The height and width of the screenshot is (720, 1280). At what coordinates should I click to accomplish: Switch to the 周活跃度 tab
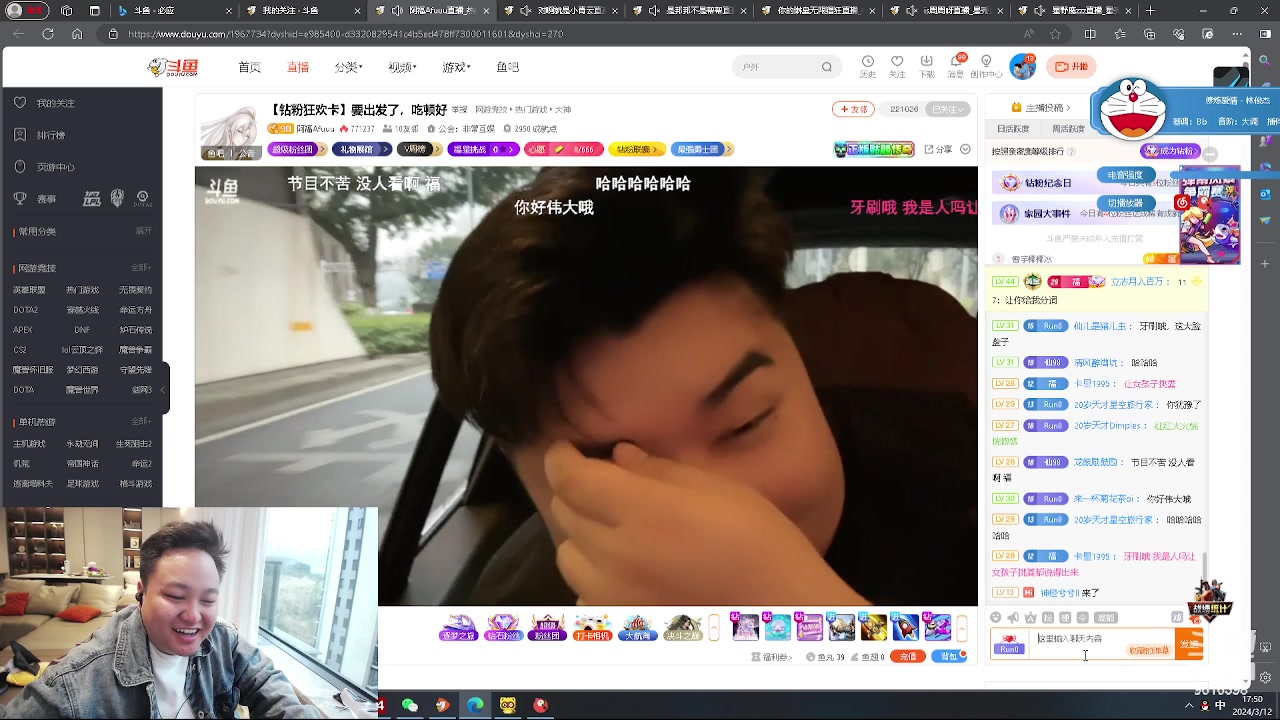click(1069, 129)
